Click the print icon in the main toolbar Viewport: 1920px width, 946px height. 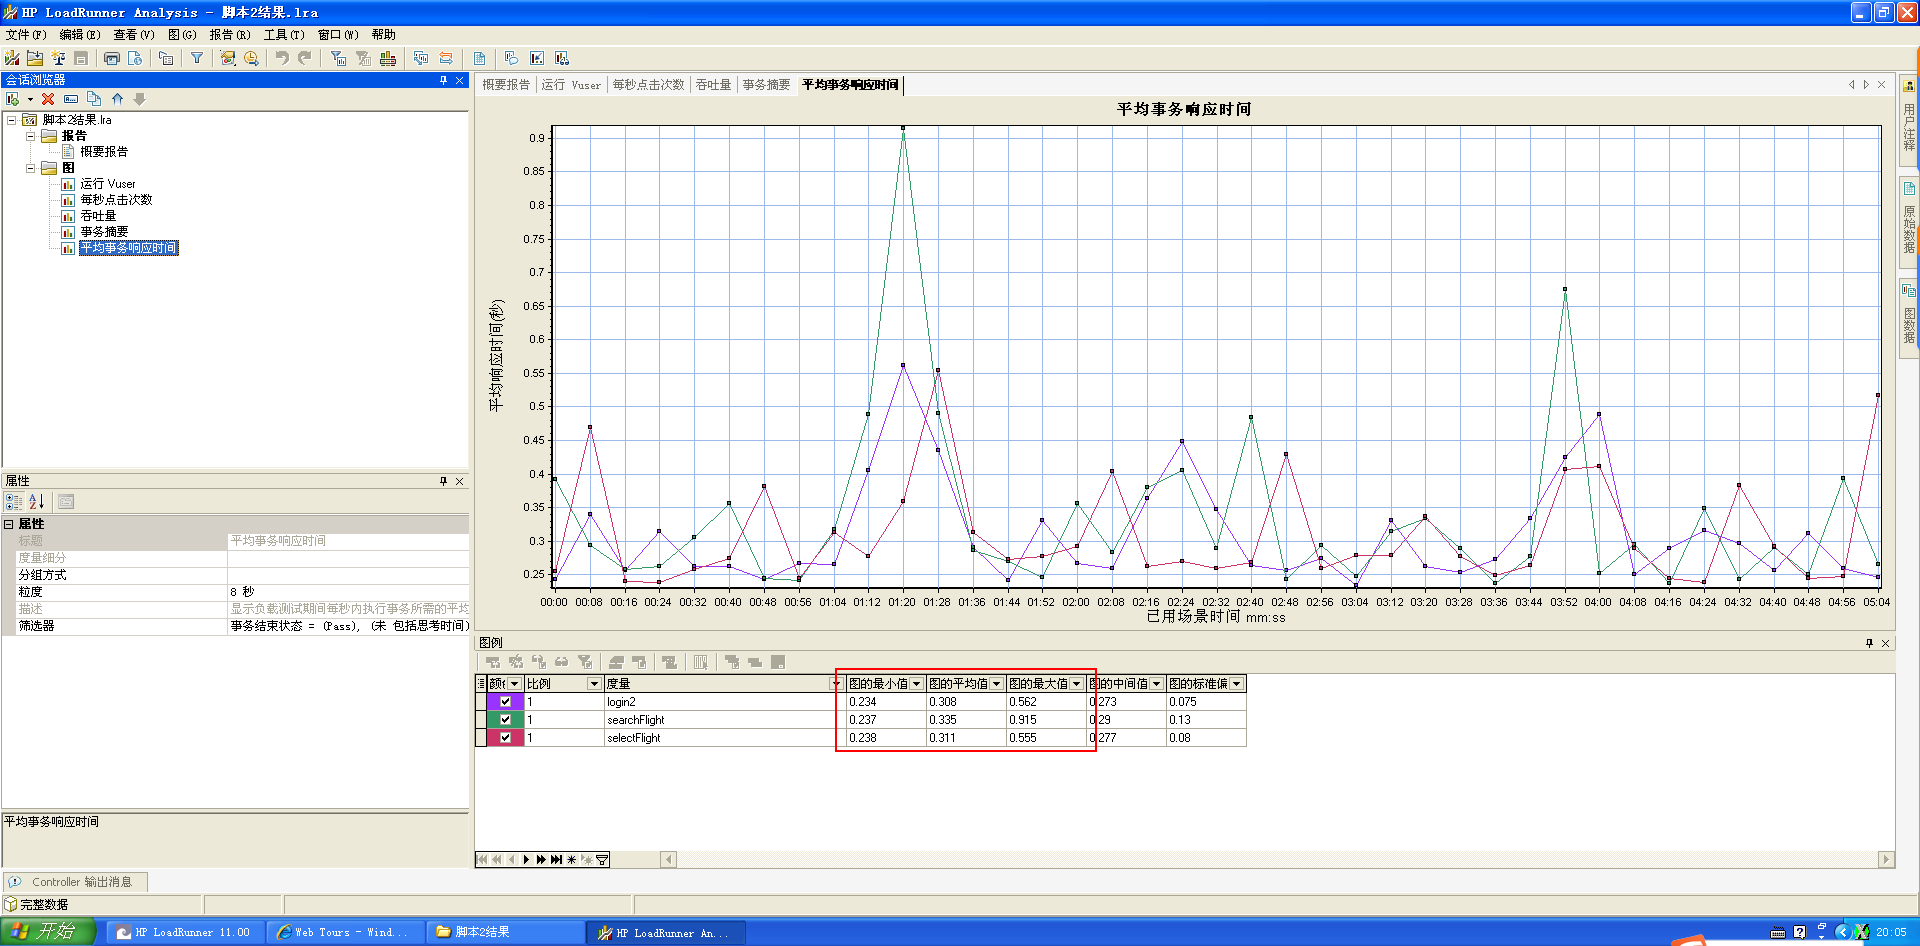tap(112, 59)
